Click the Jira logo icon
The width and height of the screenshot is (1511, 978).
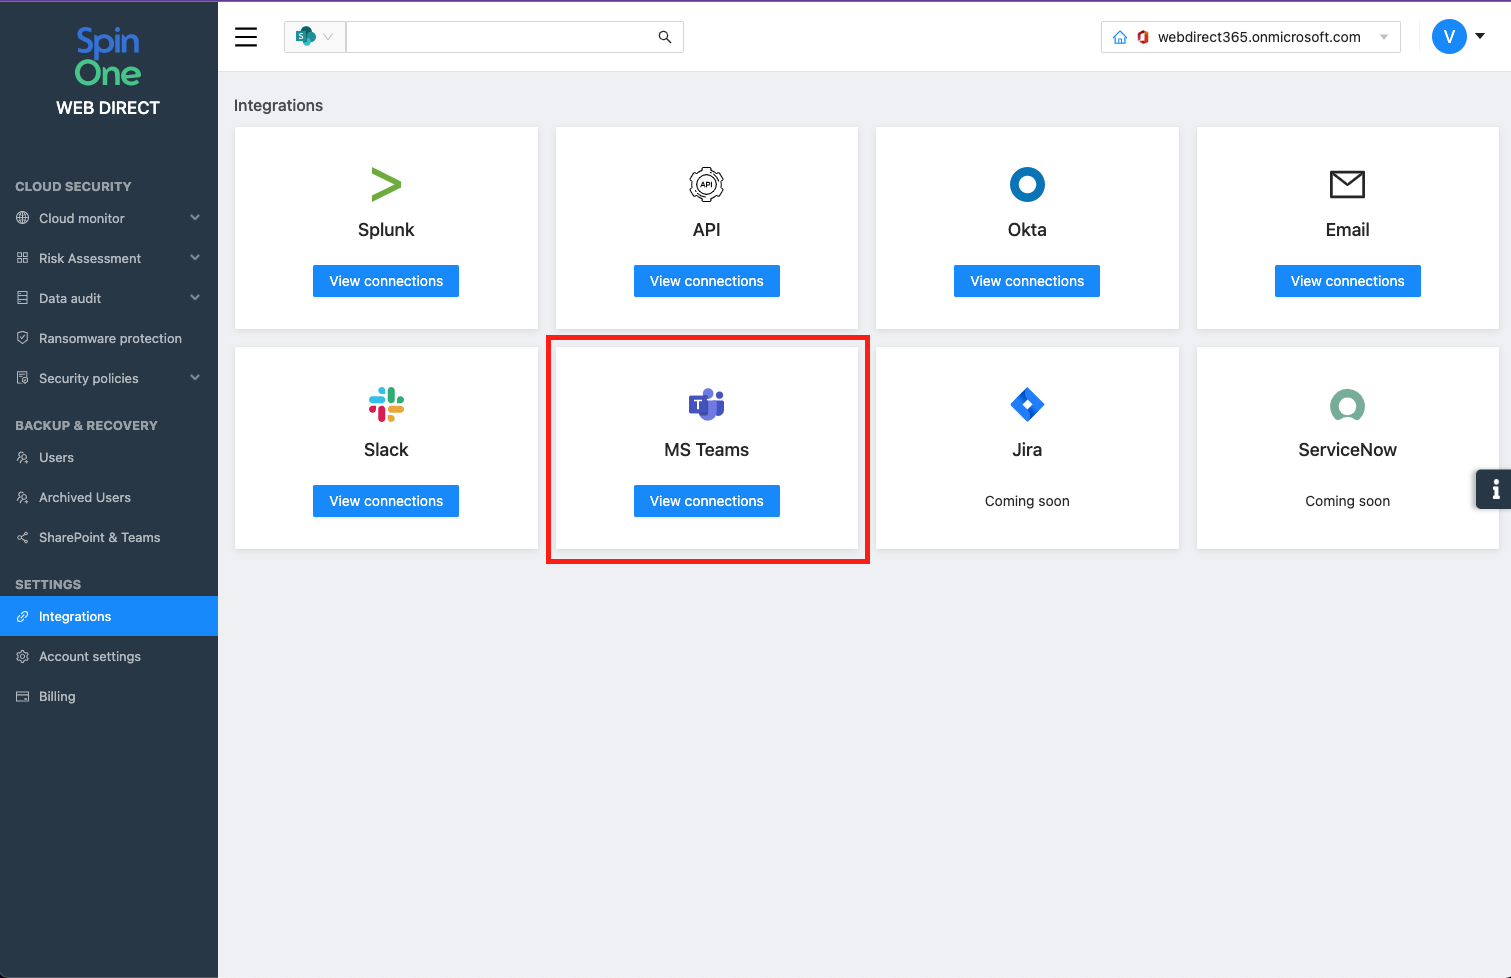[1027, 404]
